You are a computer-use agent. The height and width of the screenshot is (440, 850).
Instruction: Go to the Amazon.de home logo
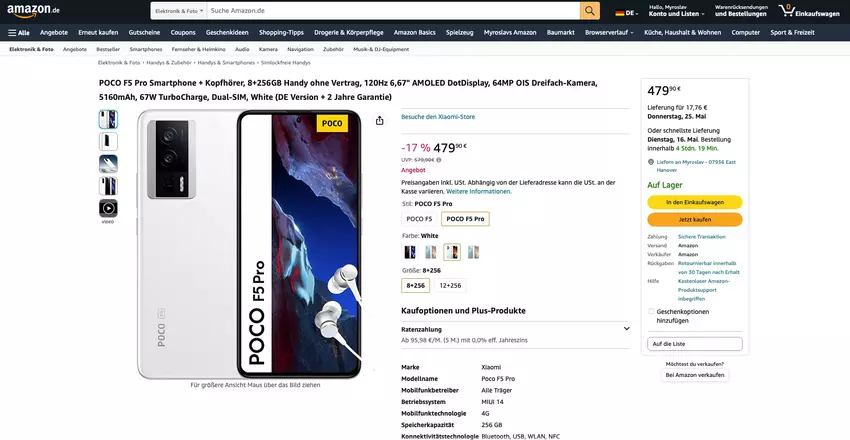pos(33,11)
